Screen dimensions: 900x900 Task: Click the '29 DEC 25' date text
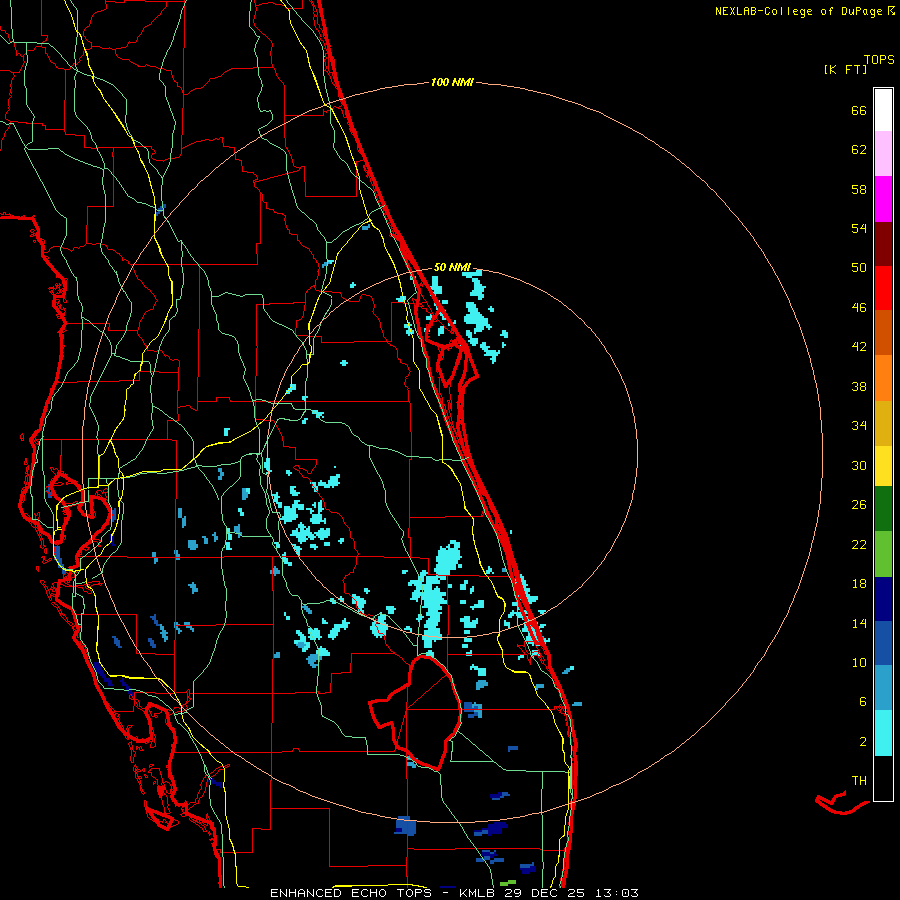546,893
